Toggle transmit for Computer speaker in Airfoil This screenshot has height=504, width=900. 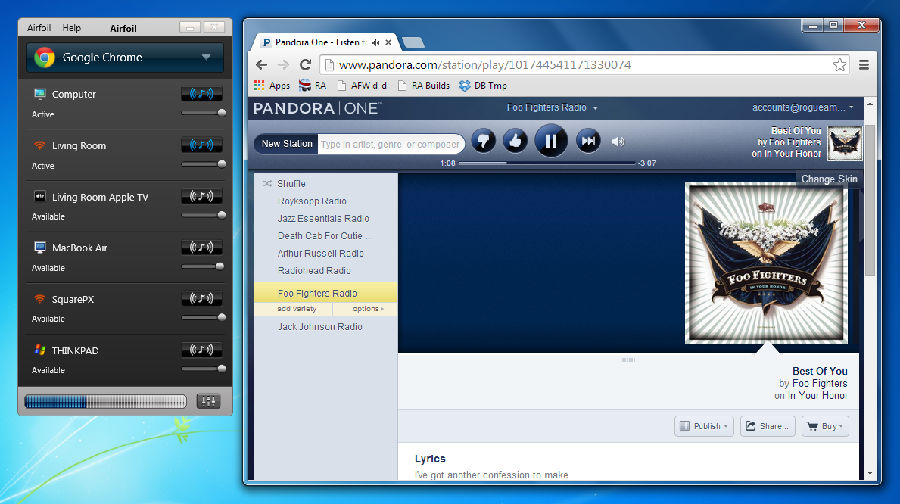coord(201,94)
